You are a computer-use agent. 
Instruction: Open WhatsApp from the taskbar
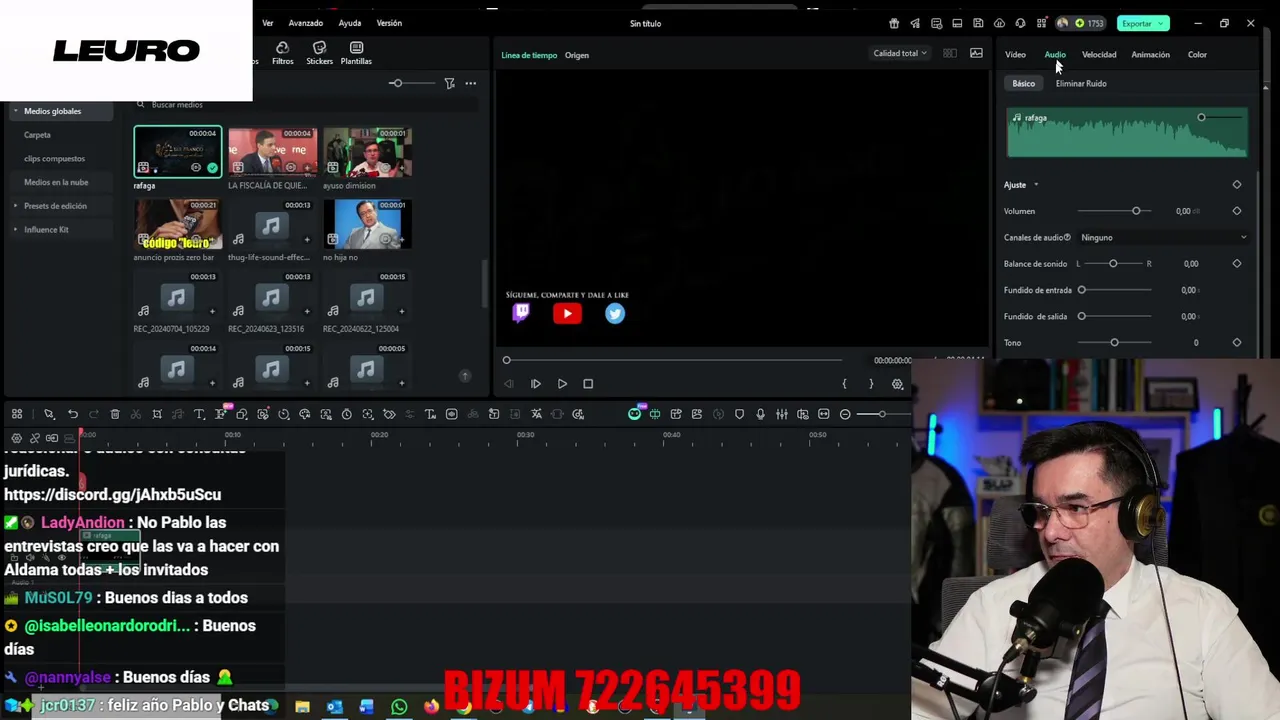point(399,707)
